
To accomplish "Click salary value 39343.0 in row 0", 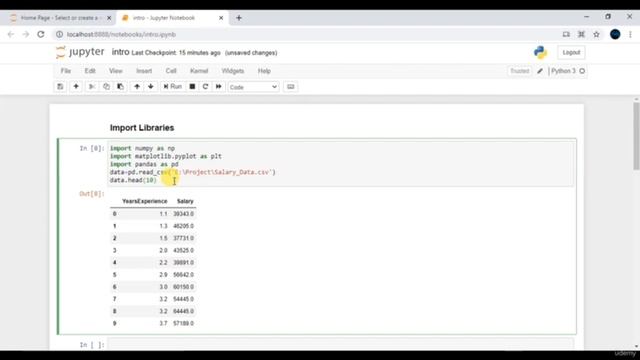I will (183, 214).
